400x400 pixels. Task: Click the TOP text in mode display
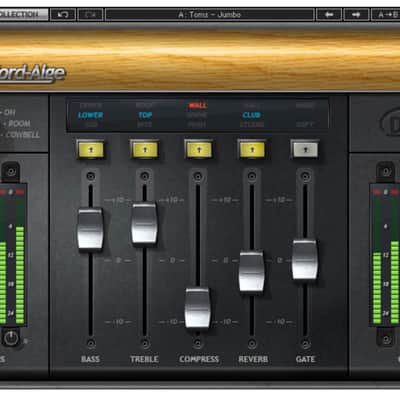145,115
